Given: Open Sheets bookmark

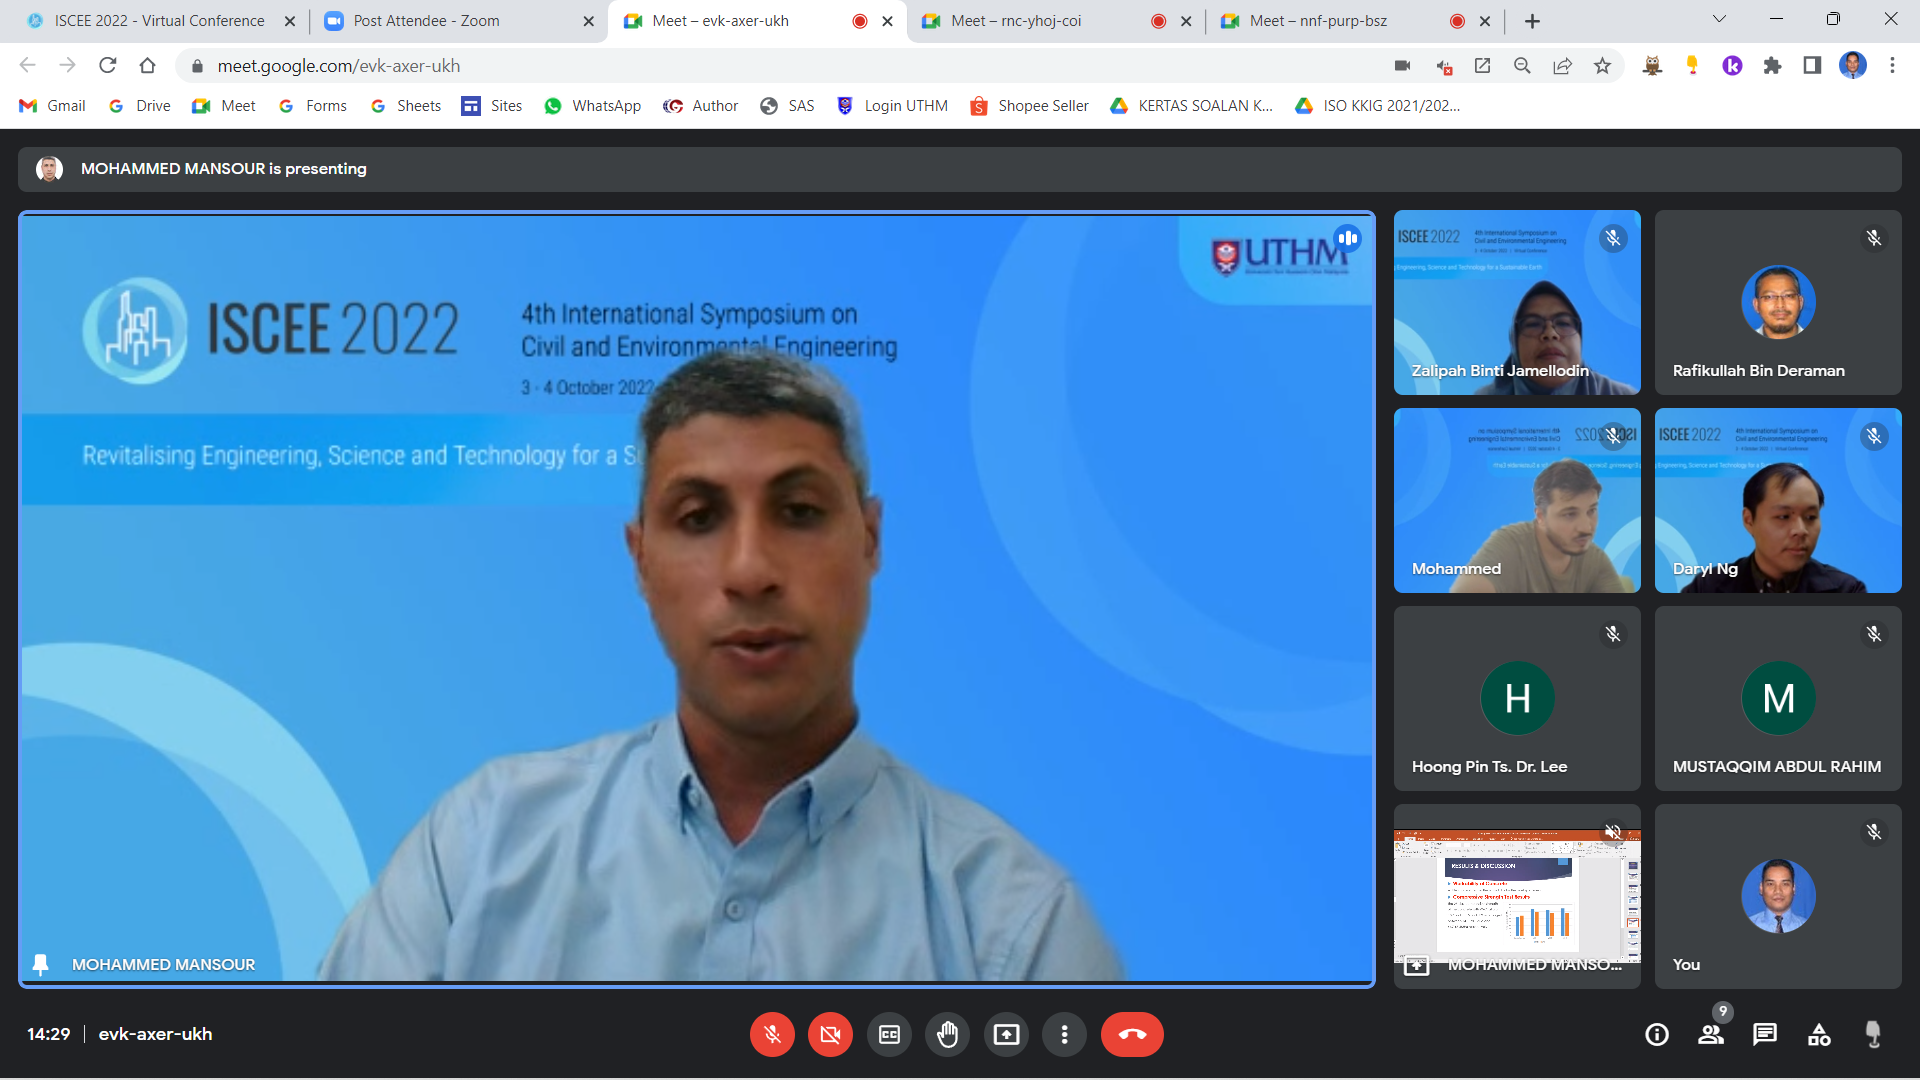Looking at the screenshot, I should coord(405,106).
